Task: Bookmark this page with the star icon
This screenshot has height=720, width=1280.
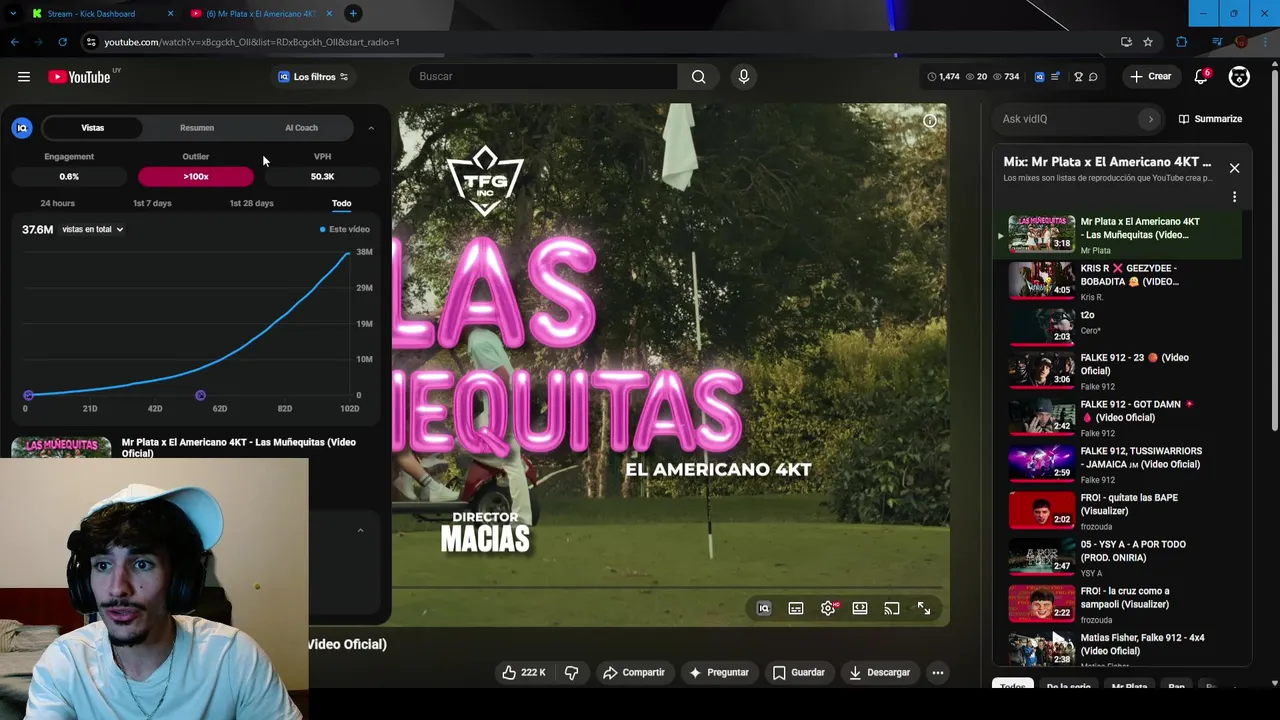Action: click(x=1148, y=42)
